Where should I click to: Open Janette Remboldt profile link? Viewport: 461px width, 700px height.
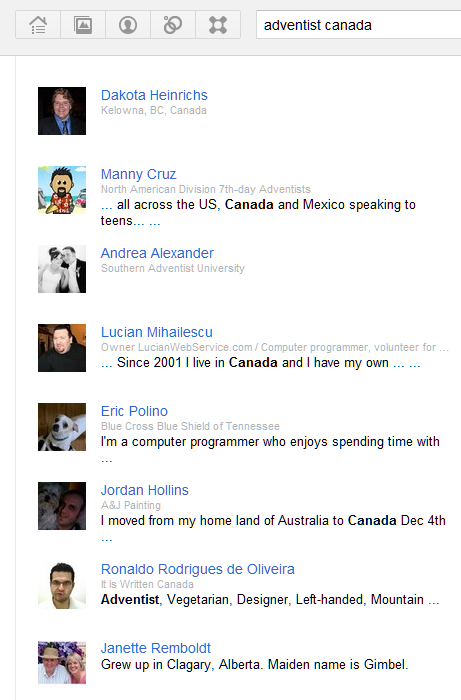point(156,648)
